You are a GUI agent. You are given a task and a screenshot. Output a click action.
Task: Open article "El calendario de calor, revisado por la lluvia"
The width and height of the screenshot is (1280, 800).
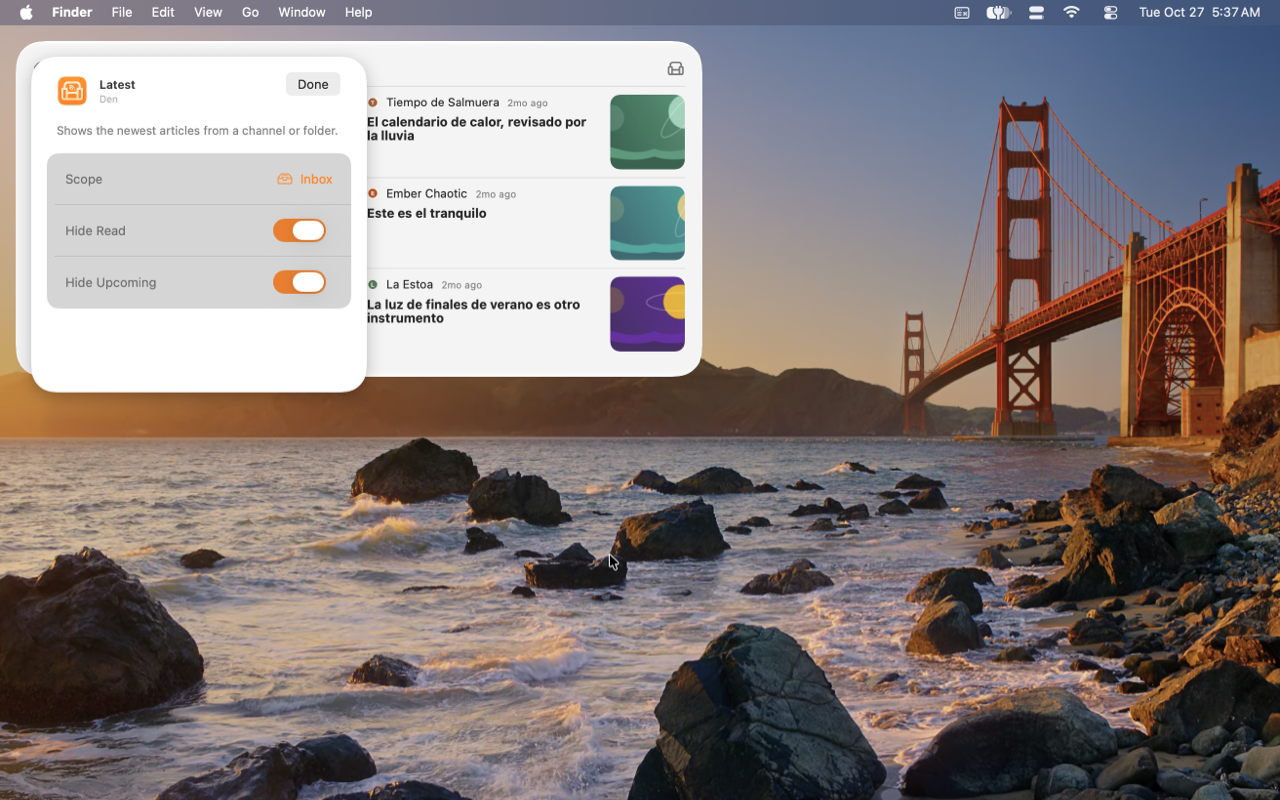pos(478,129)
